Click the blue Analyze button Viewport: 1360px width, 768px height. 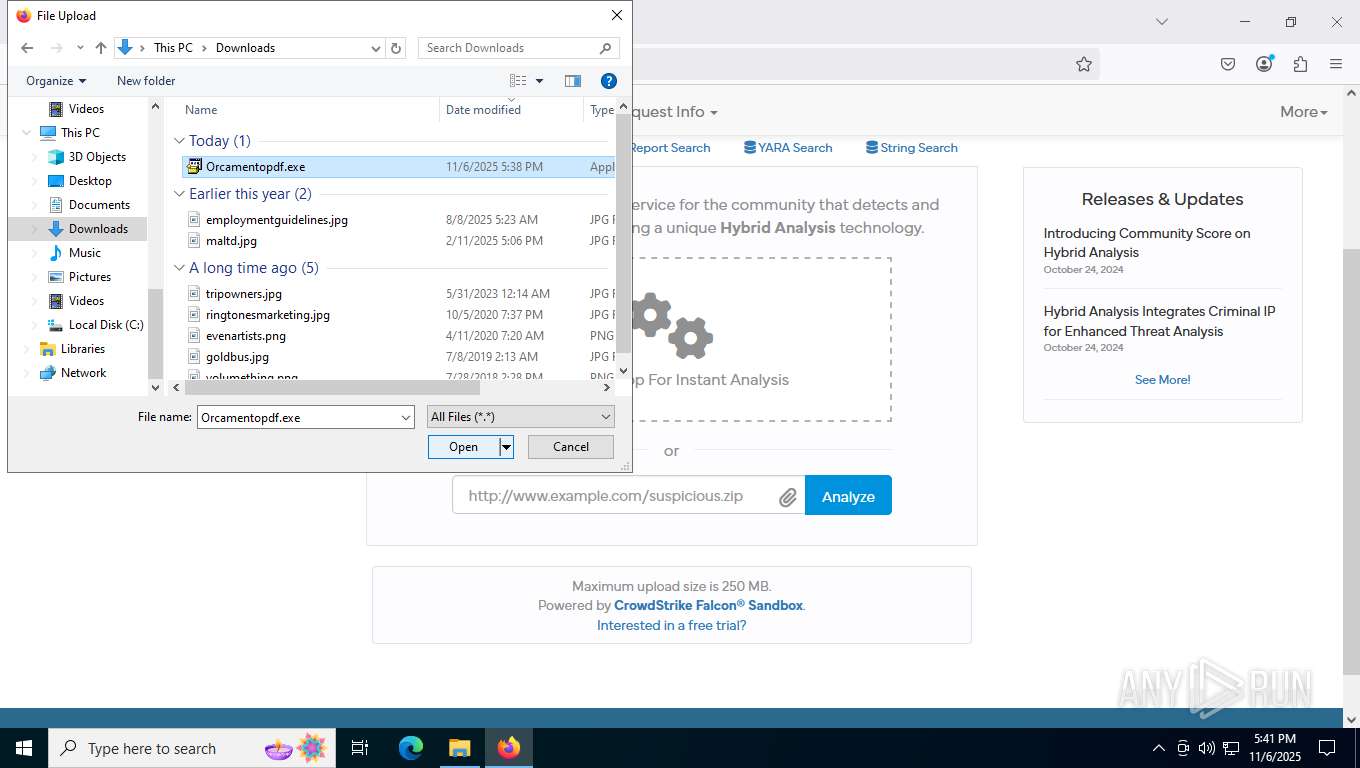click(848, 496)
